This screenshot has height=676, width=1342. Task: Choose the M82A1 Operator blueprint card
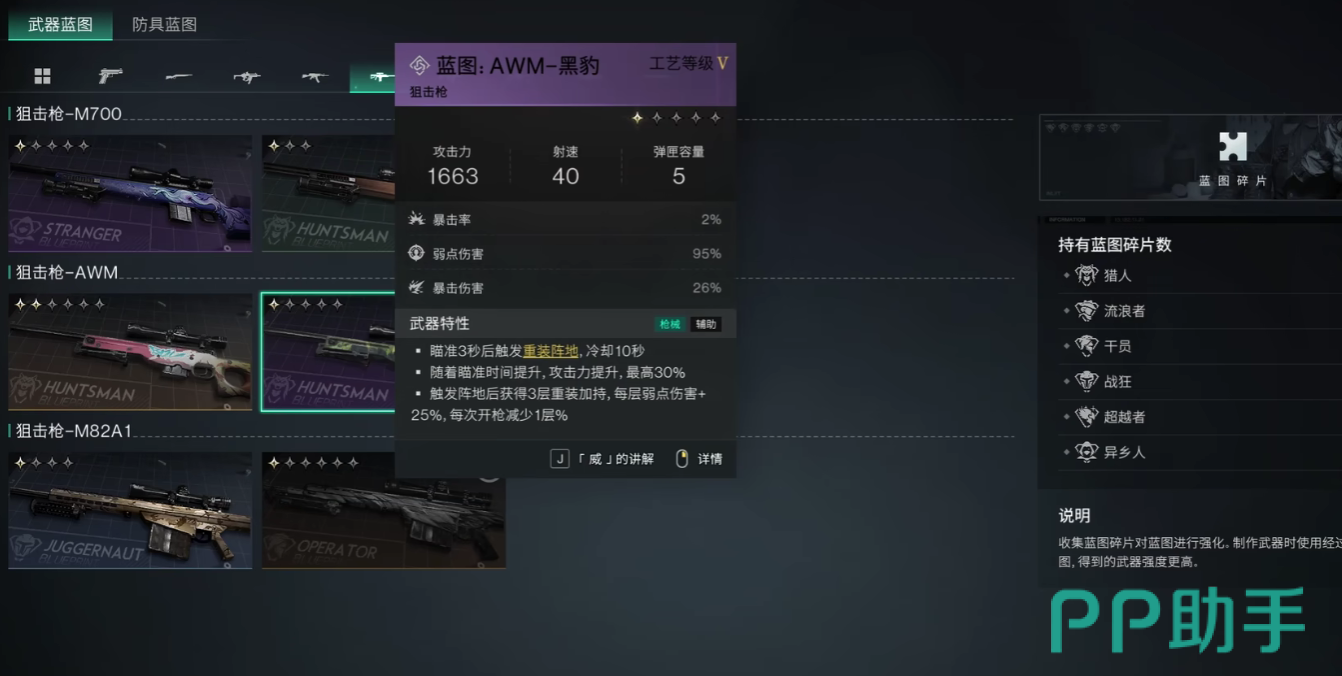click(384, 510)
